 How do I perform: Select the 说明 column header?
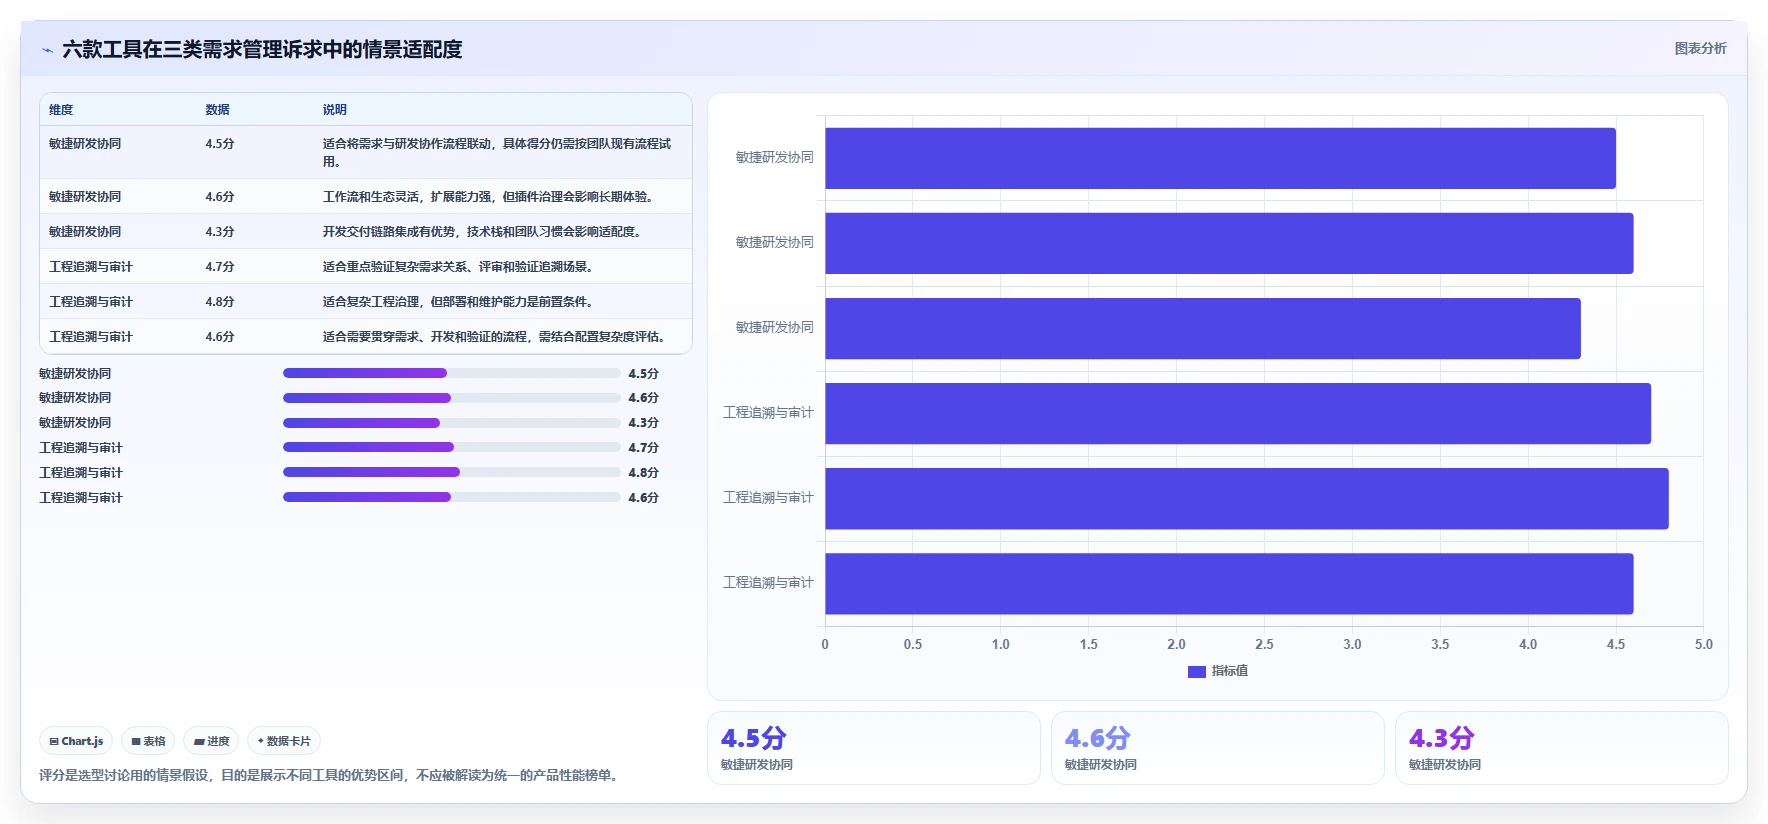[334, 110]
